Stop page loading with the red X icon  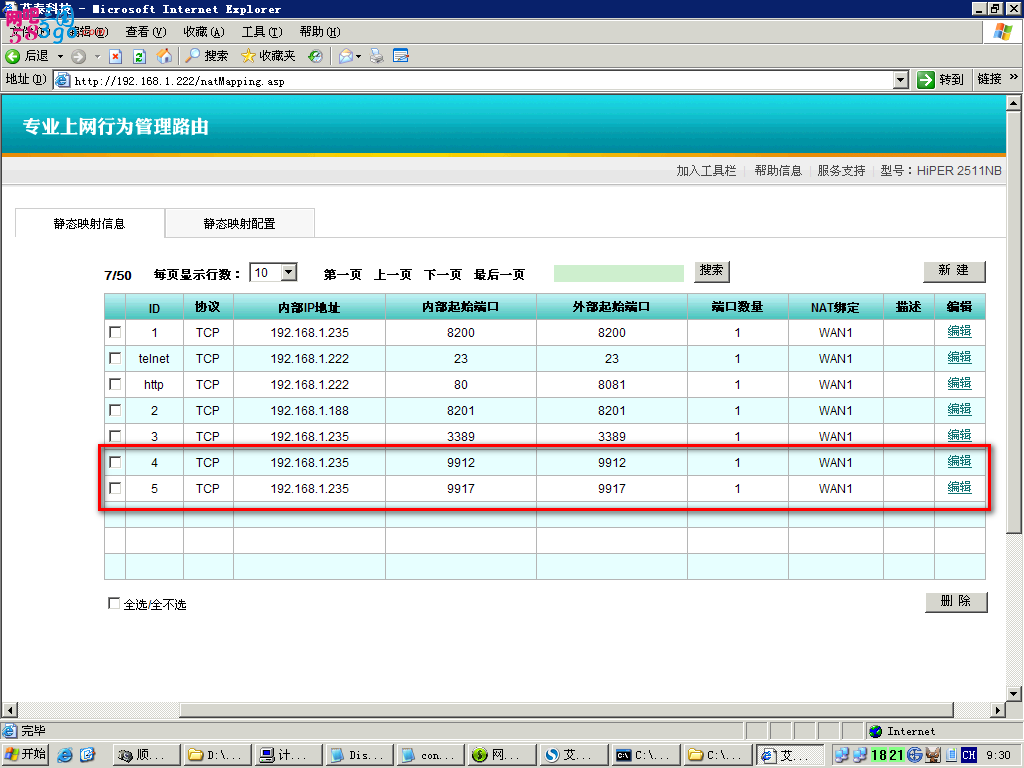click(x=116, y=56)
